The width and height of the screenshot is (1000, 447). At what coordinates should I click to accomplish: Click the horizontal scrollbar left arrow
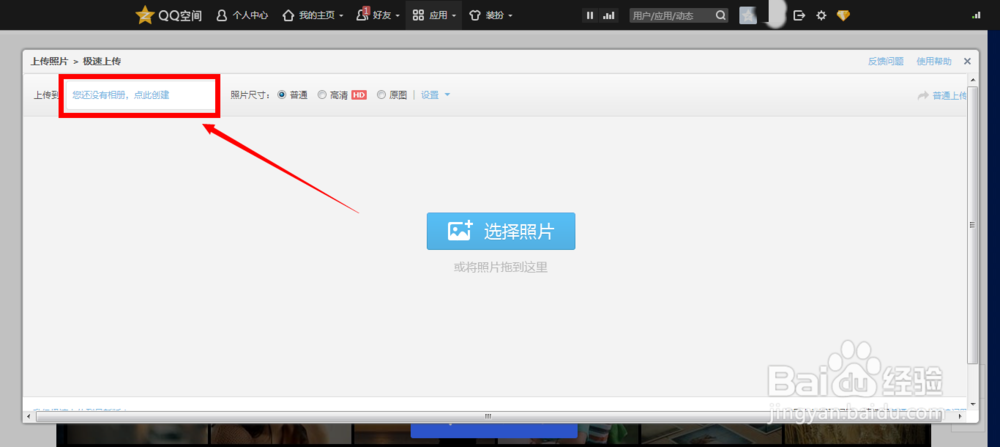pos(27,416)
